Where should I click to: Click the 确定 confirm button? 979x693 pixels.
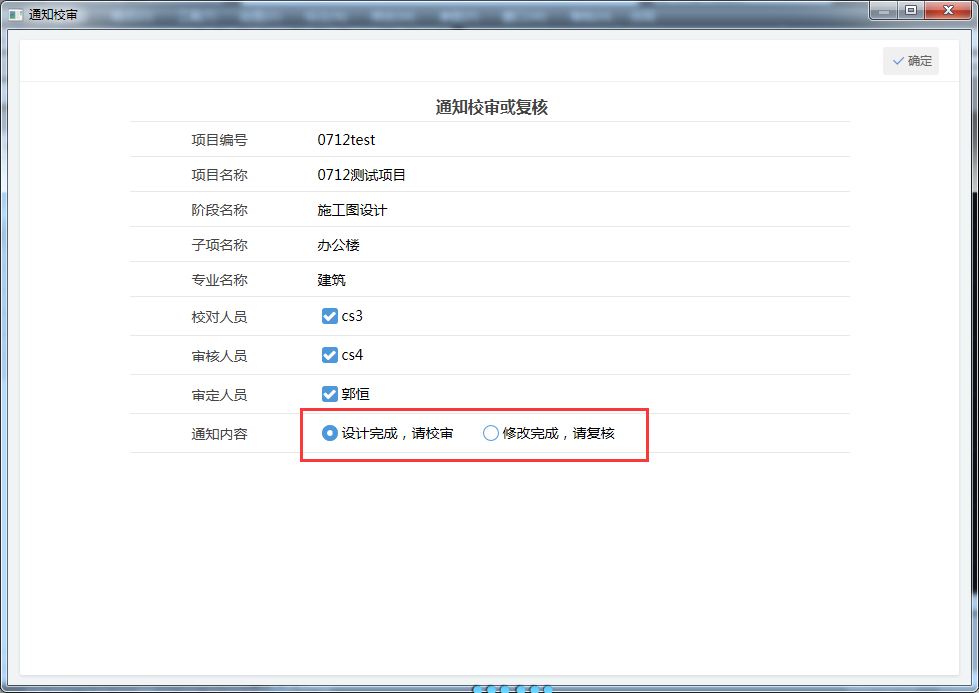911,61
